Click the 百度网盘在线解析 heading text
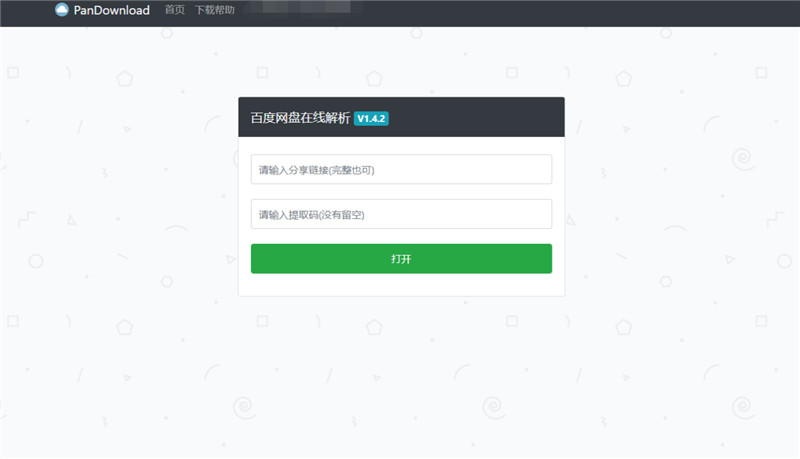 tap(300, 118)
